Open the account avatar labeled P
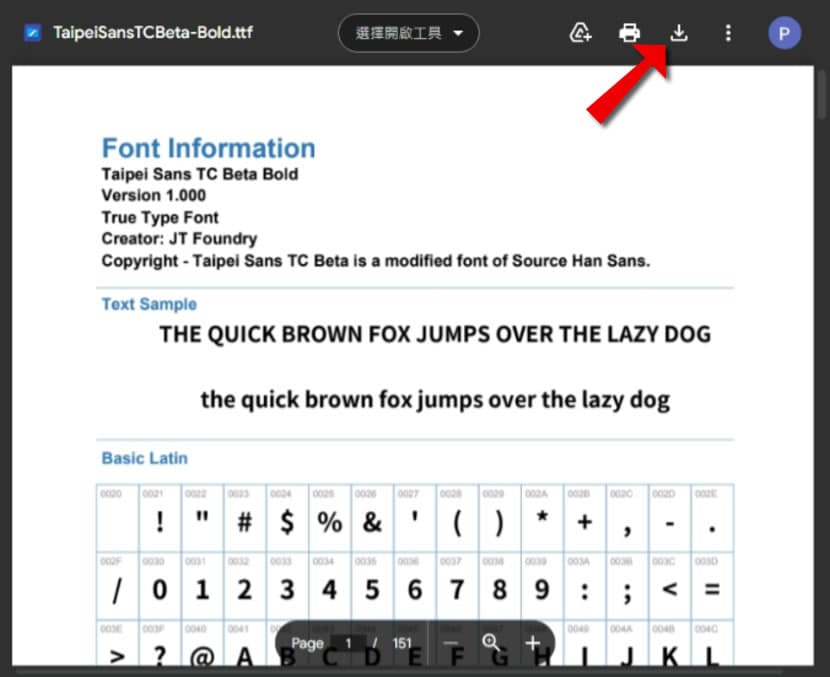 [784, 33]
